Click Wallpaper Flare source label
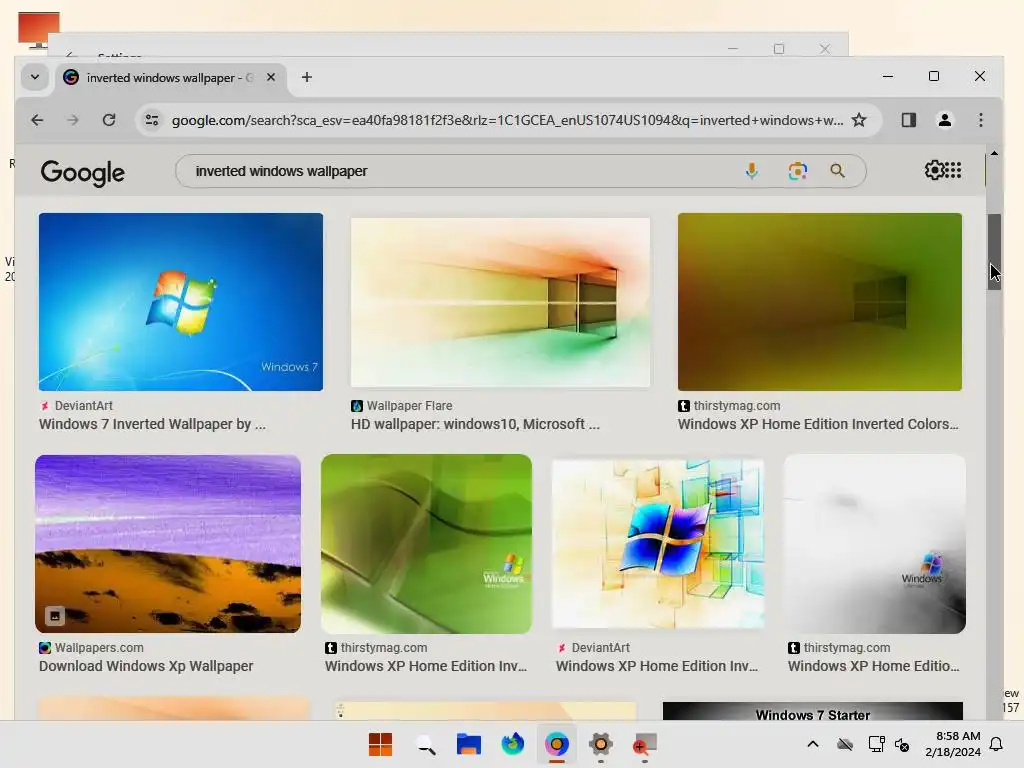This screenshot has width=1024, height=768. (409, 406)
